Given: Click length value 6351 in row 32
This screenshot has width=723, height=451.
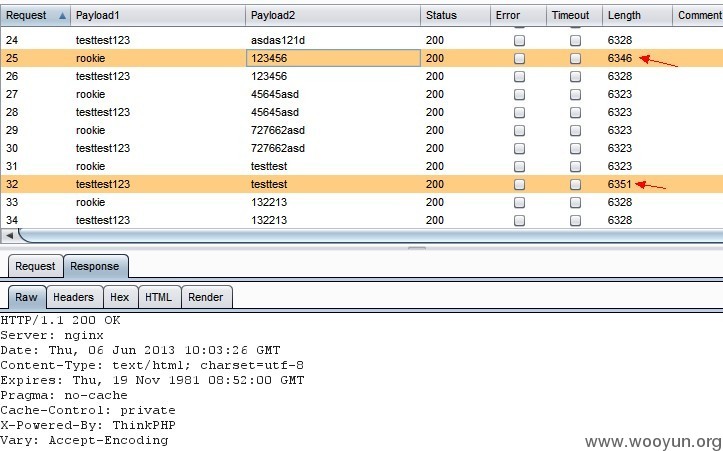Looking at the screenshot, I should pos(620,184).
